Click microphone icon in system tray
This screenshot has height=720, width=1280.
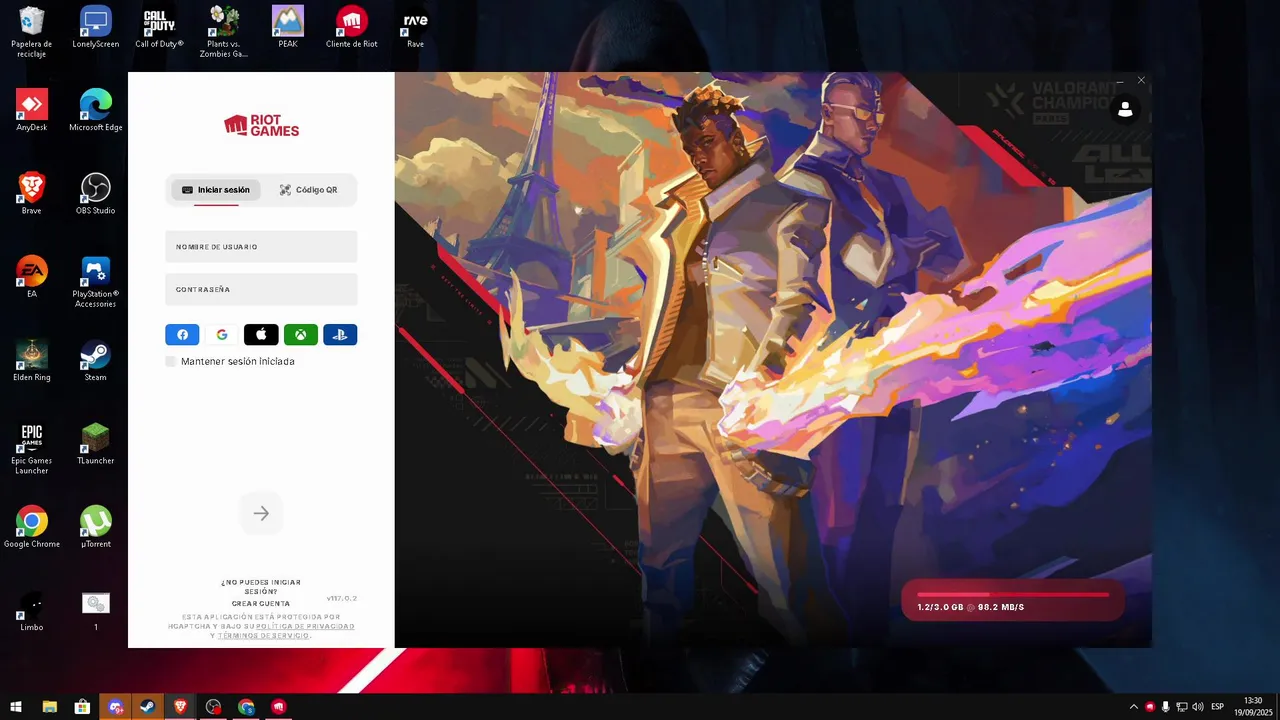tap(1166, 707)
